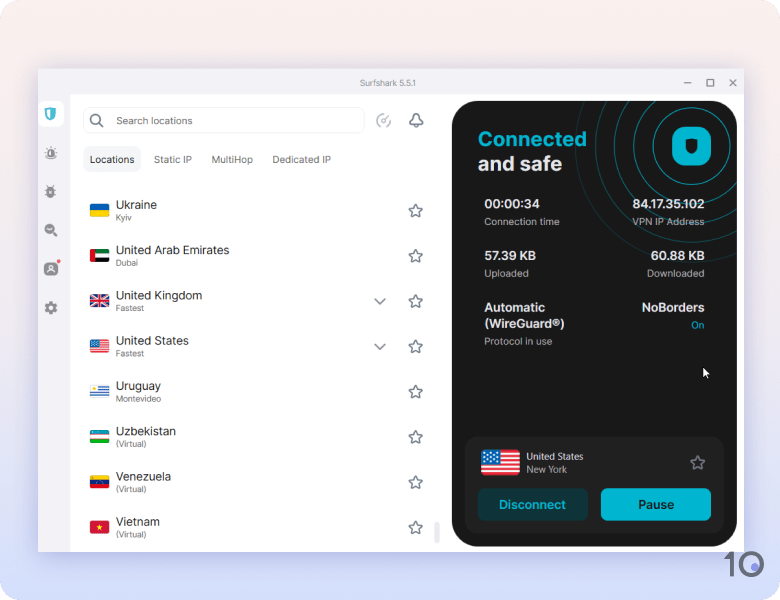The height and width of the screenshot is (600, 780).
Task: Star the connected New York location
Action: pos(697,463)
